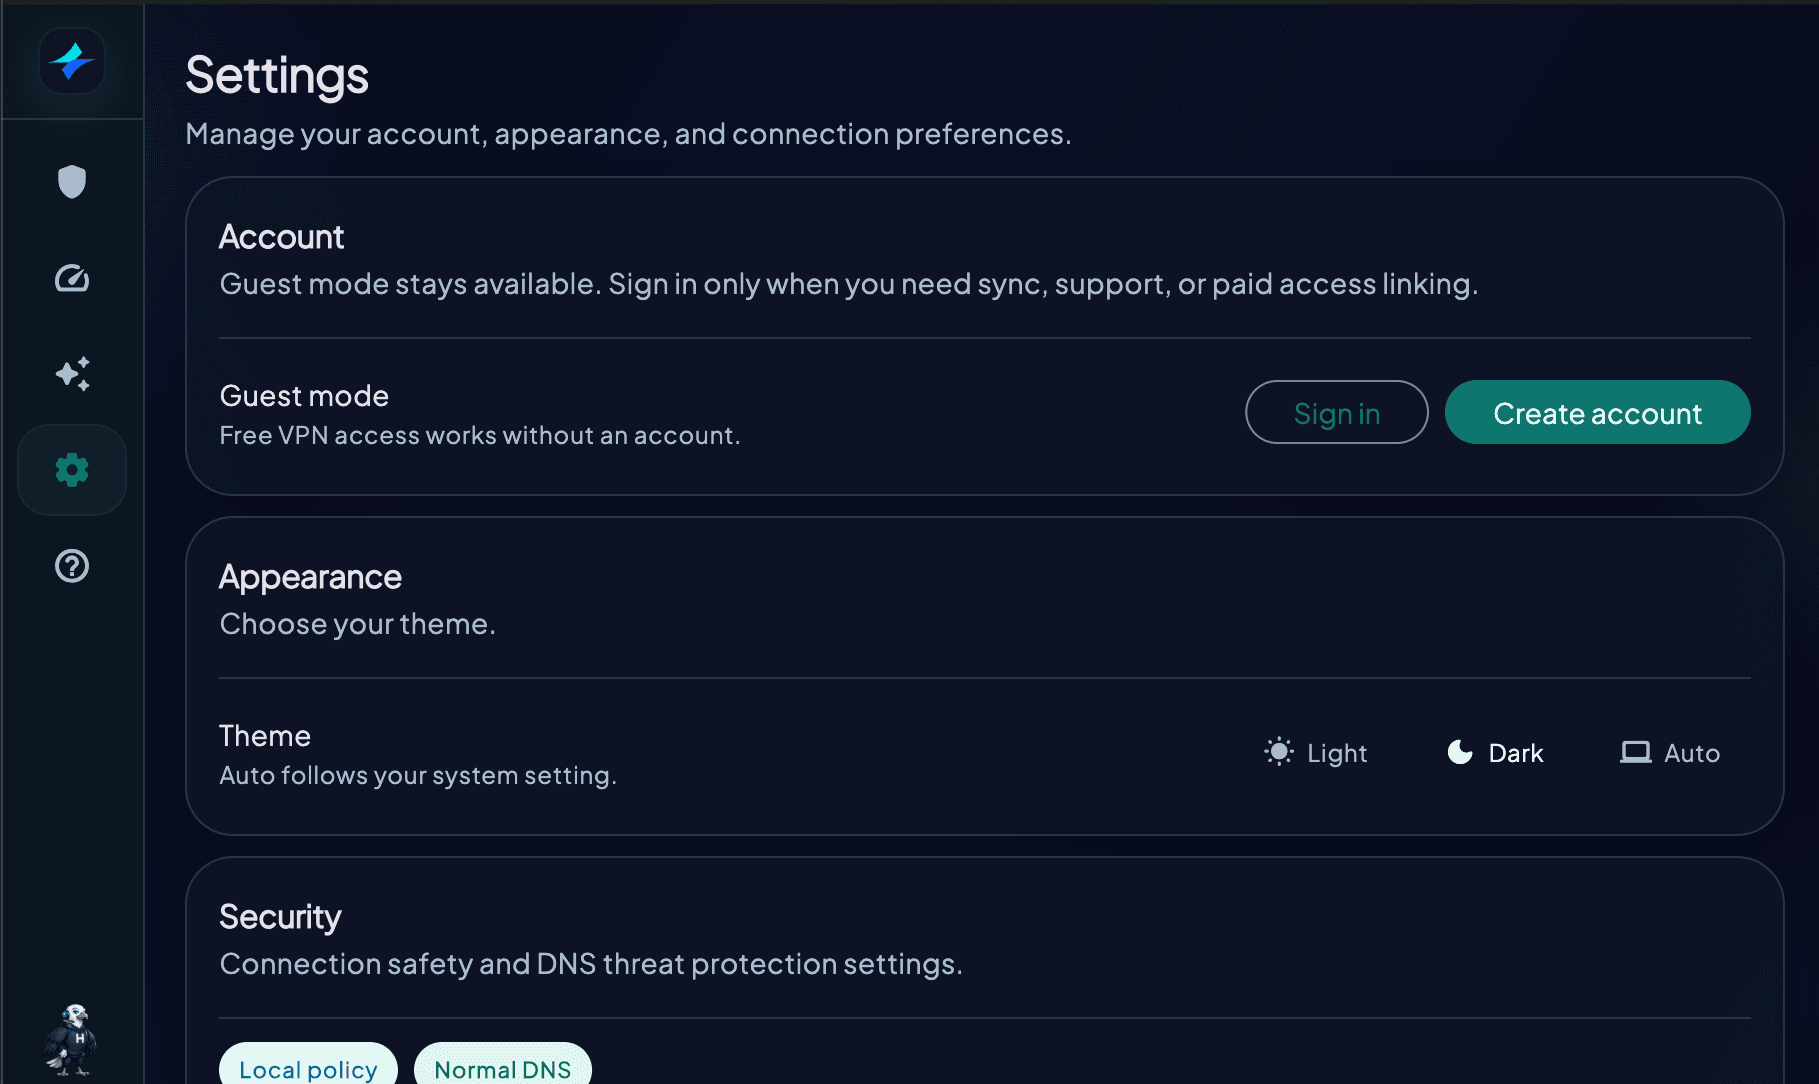Click the Security section heading

[280, 917]
